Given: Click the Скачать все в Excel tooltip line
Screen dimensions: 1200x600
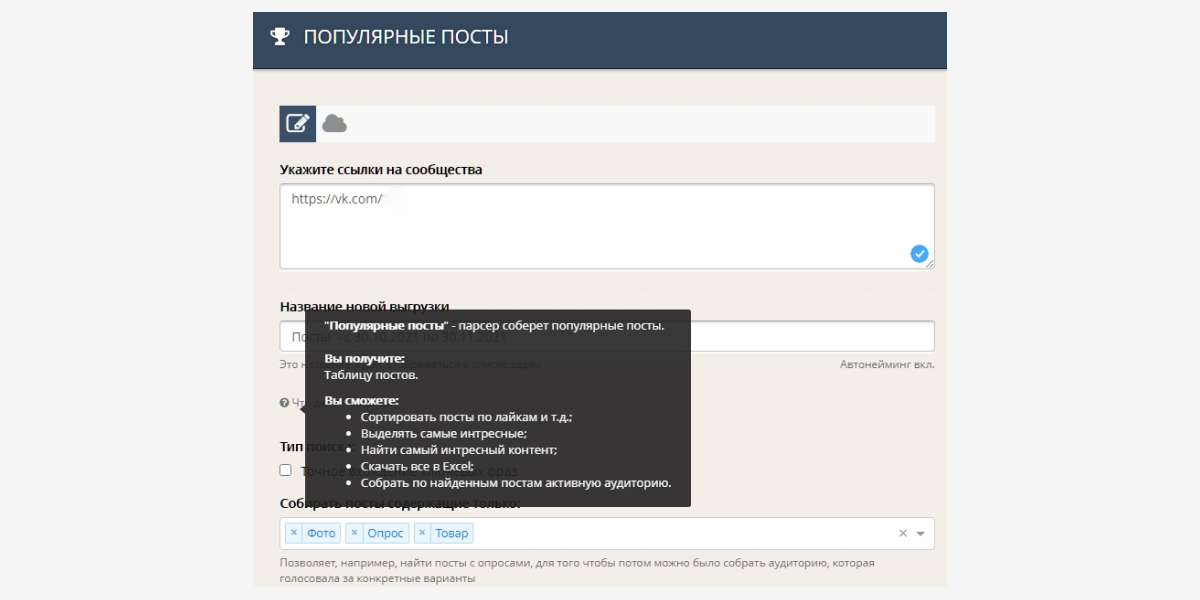Looking at the screenshot, I should 417,466.
